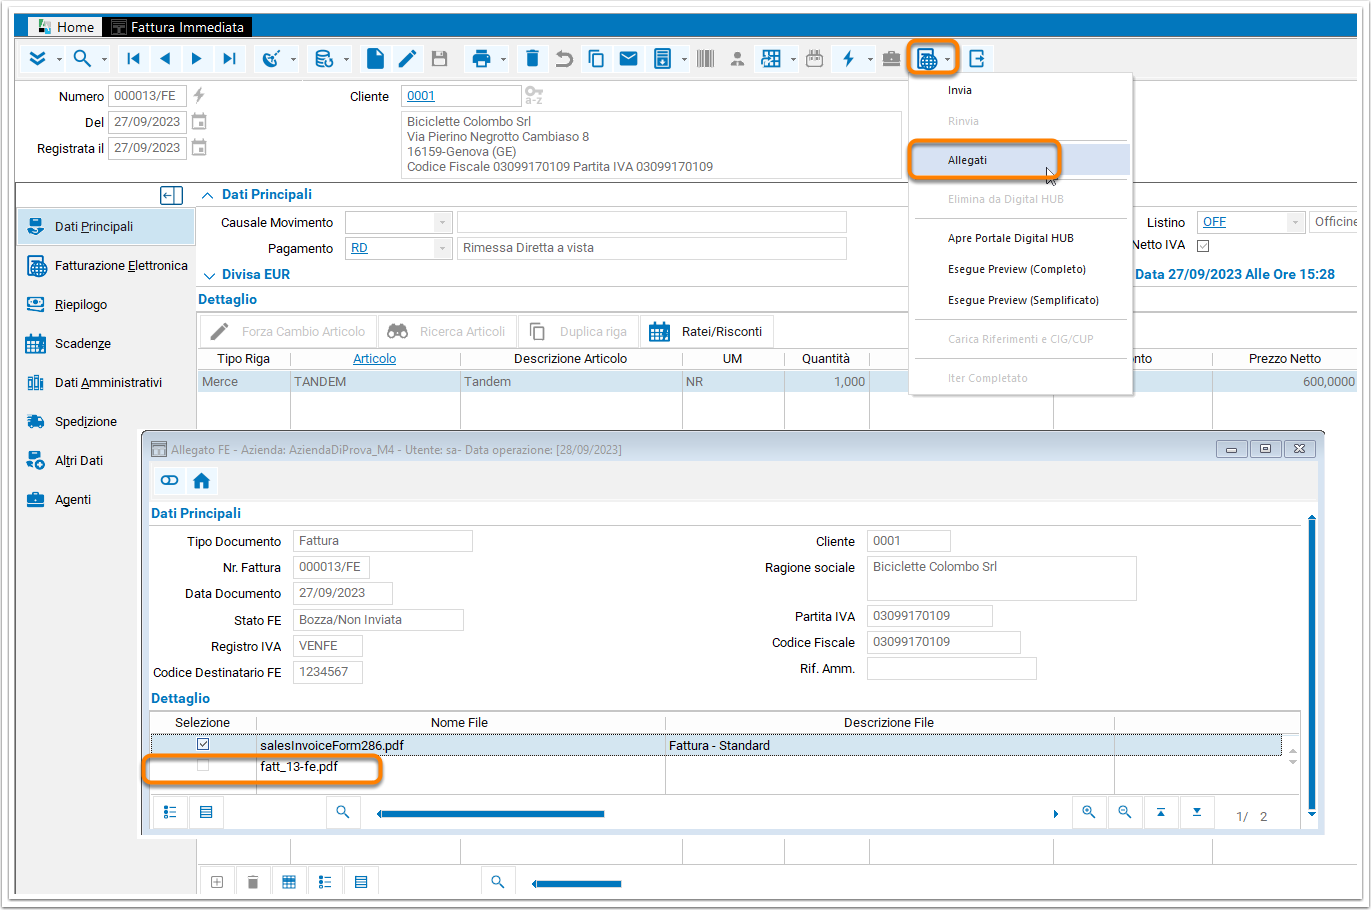Screen dimensions: 1371x910
Task: Expand the double-chevron toolbar dropdown
Action: pyautogui.click(x=59, y=60)
